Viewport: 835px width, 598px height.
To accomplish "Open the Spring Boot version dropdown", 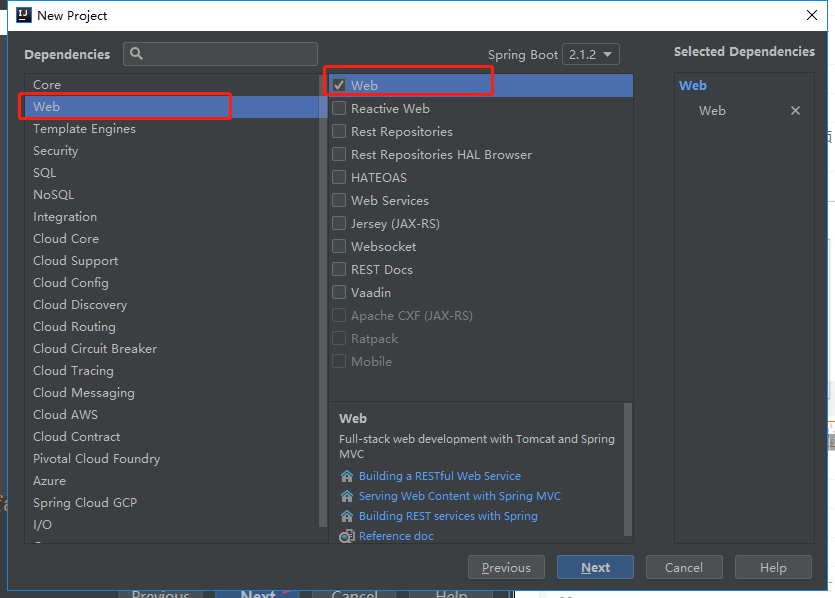I will coord(591,54).
